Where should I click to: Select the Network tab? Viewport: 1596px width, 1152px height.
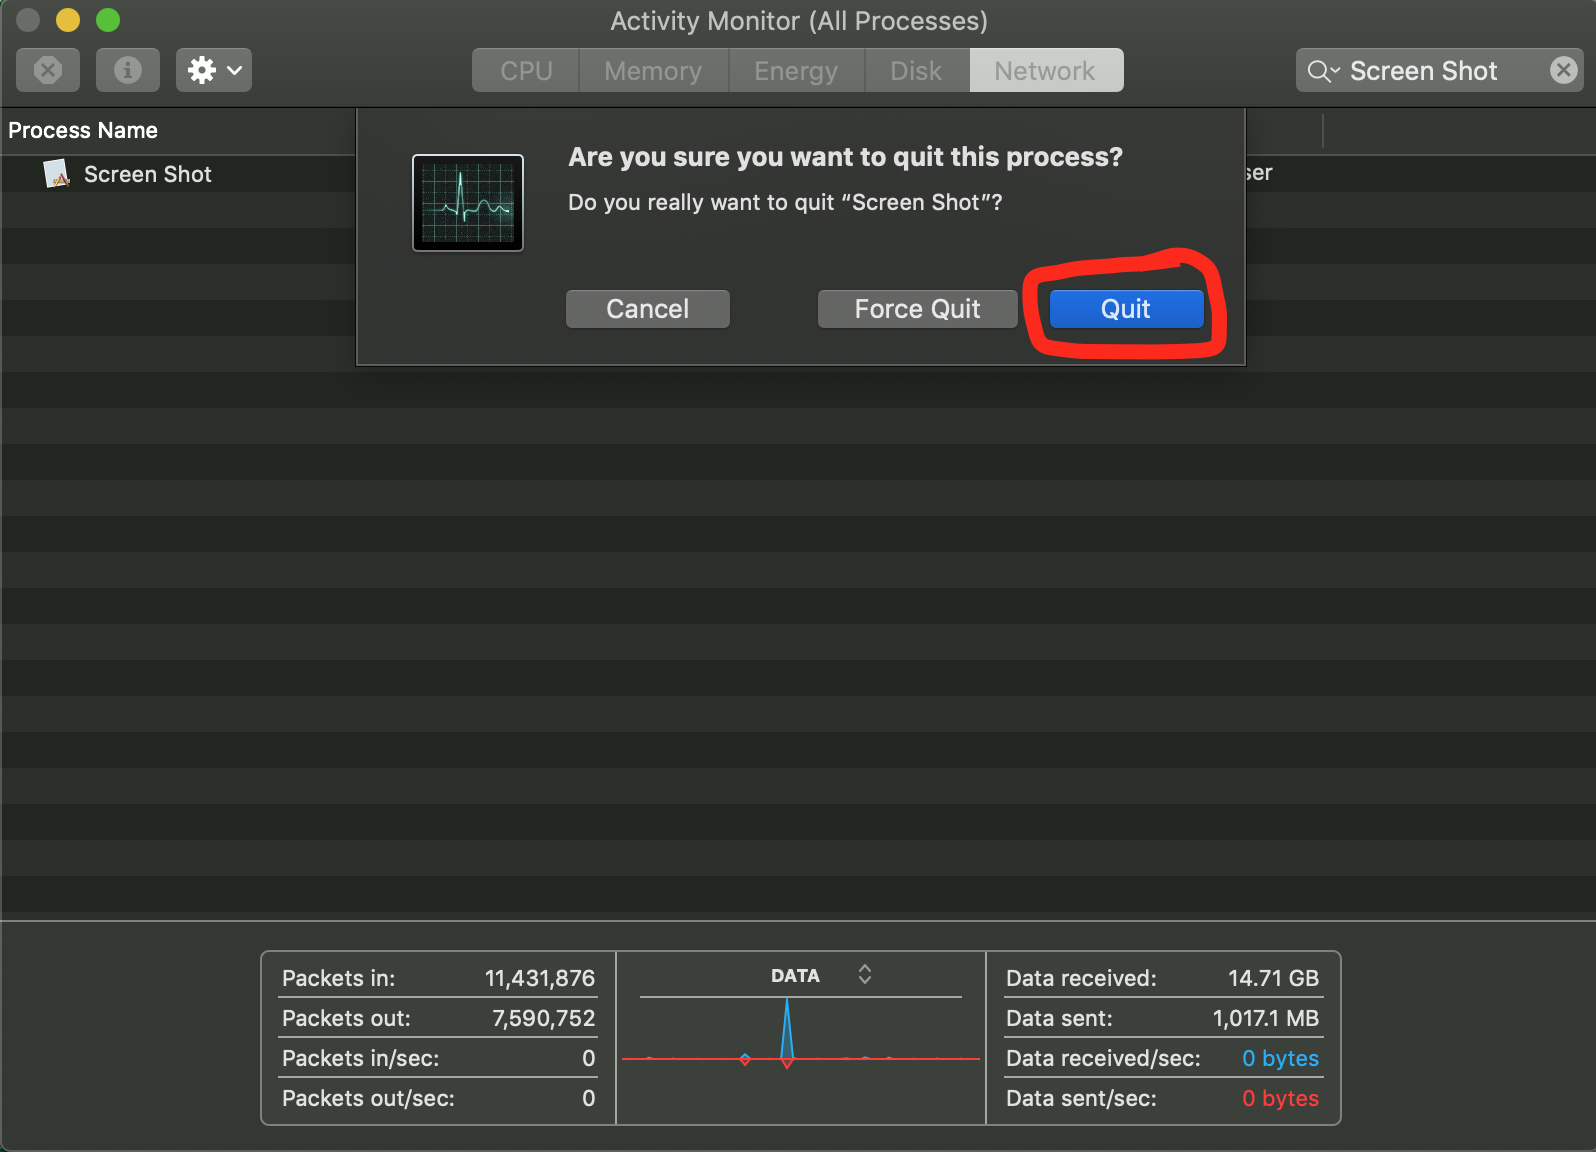tap(1045, 71)
